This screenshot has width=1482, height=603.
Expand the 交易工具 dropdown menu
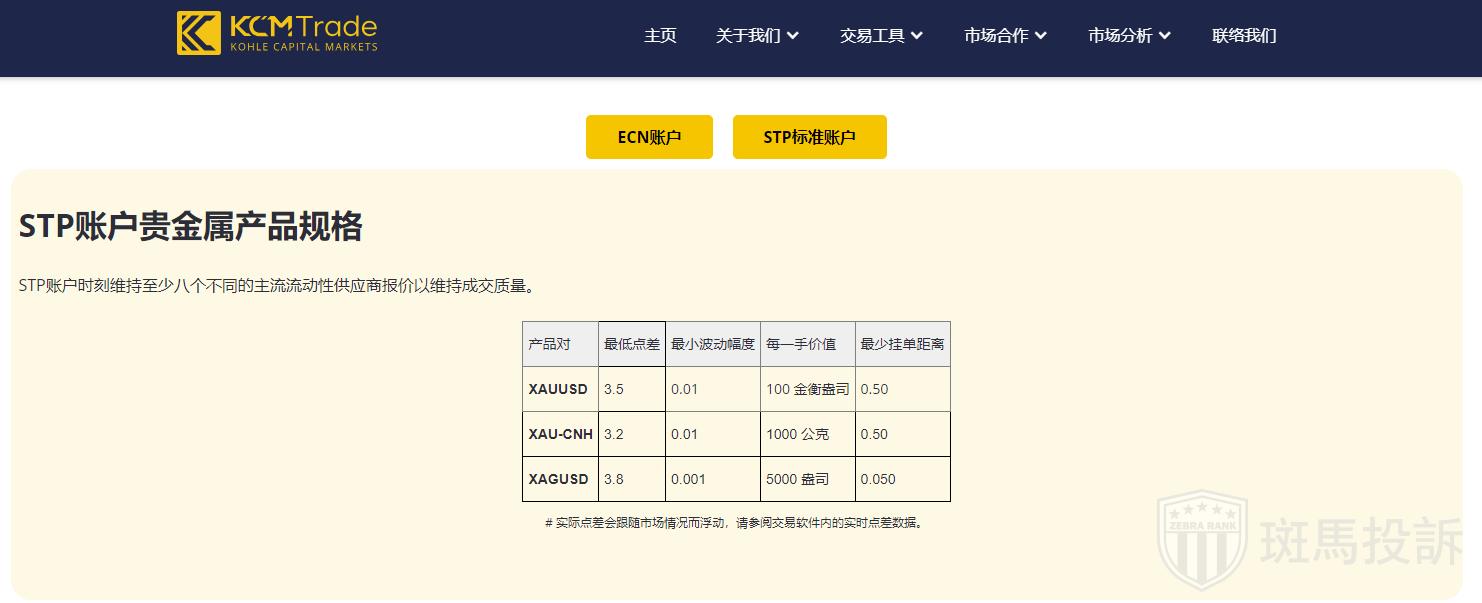[x=881, y=36]
